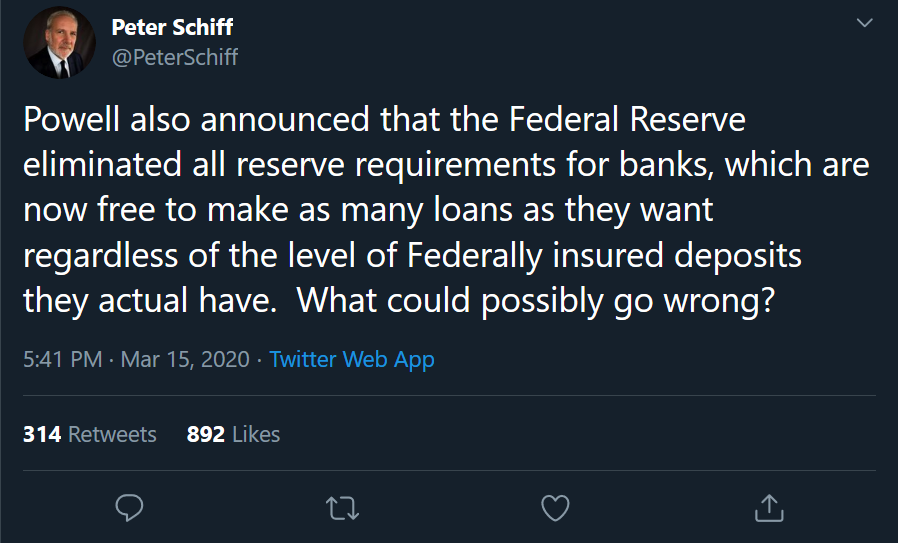This screenshot has height=543, width=898.
Task: Click the phrase "Federally insured deposits"
Action: pos(604,256)
